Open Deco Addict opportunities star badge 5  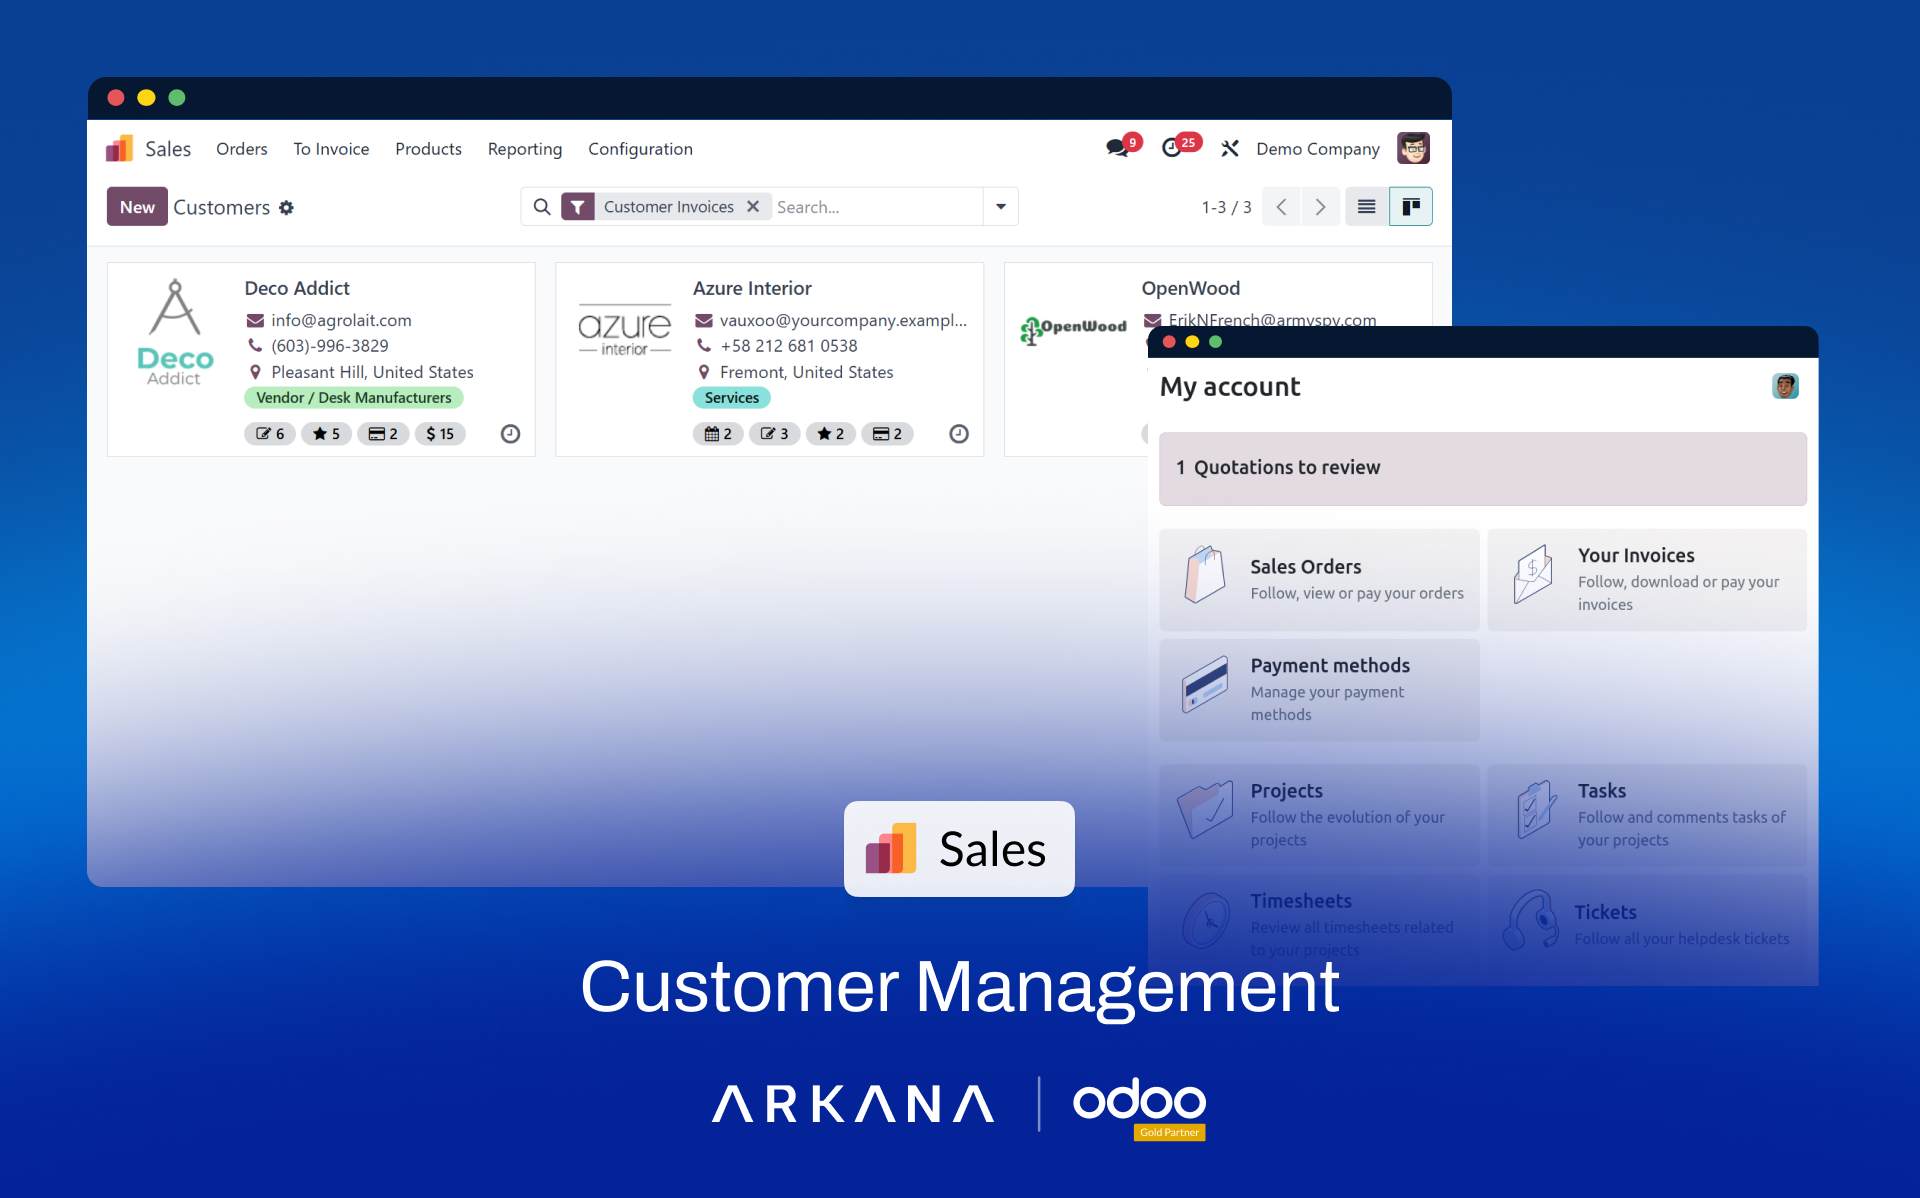coord(326,434)
